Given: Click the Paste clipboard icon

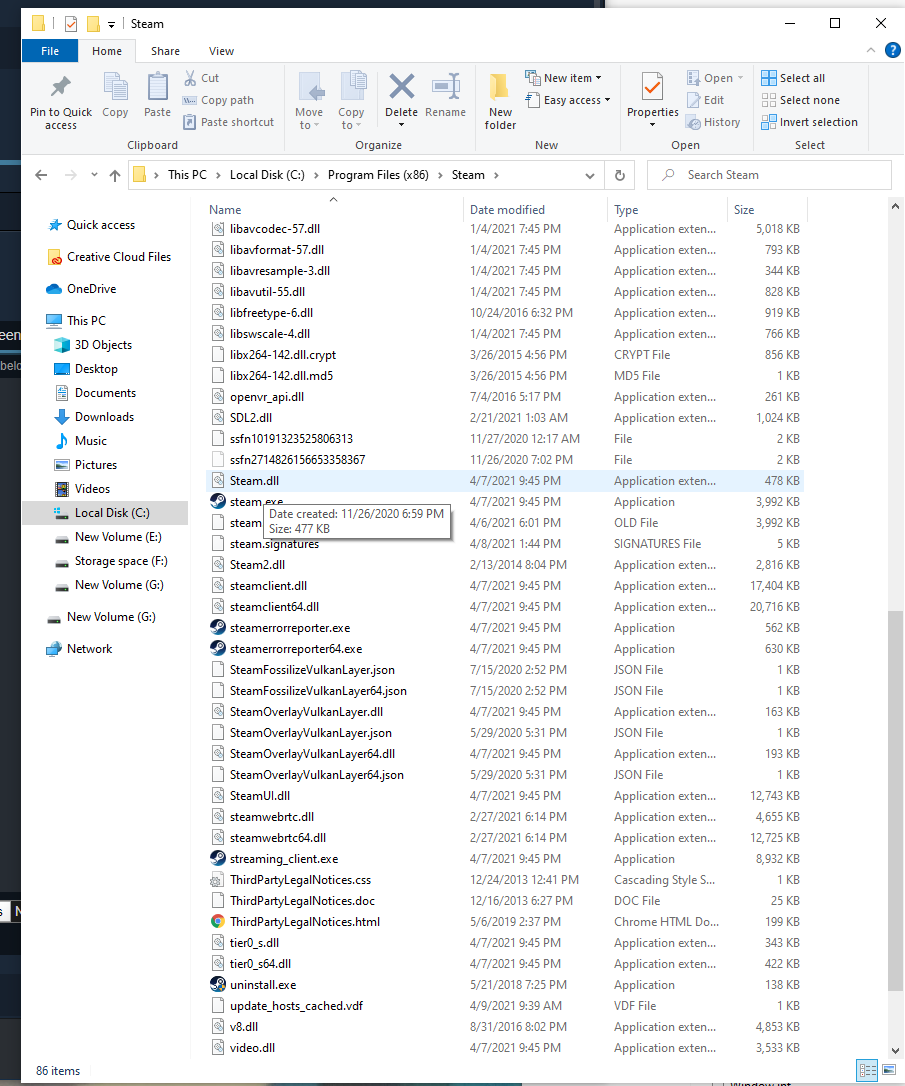Looking at the screenshot, I should coord(157,87).
